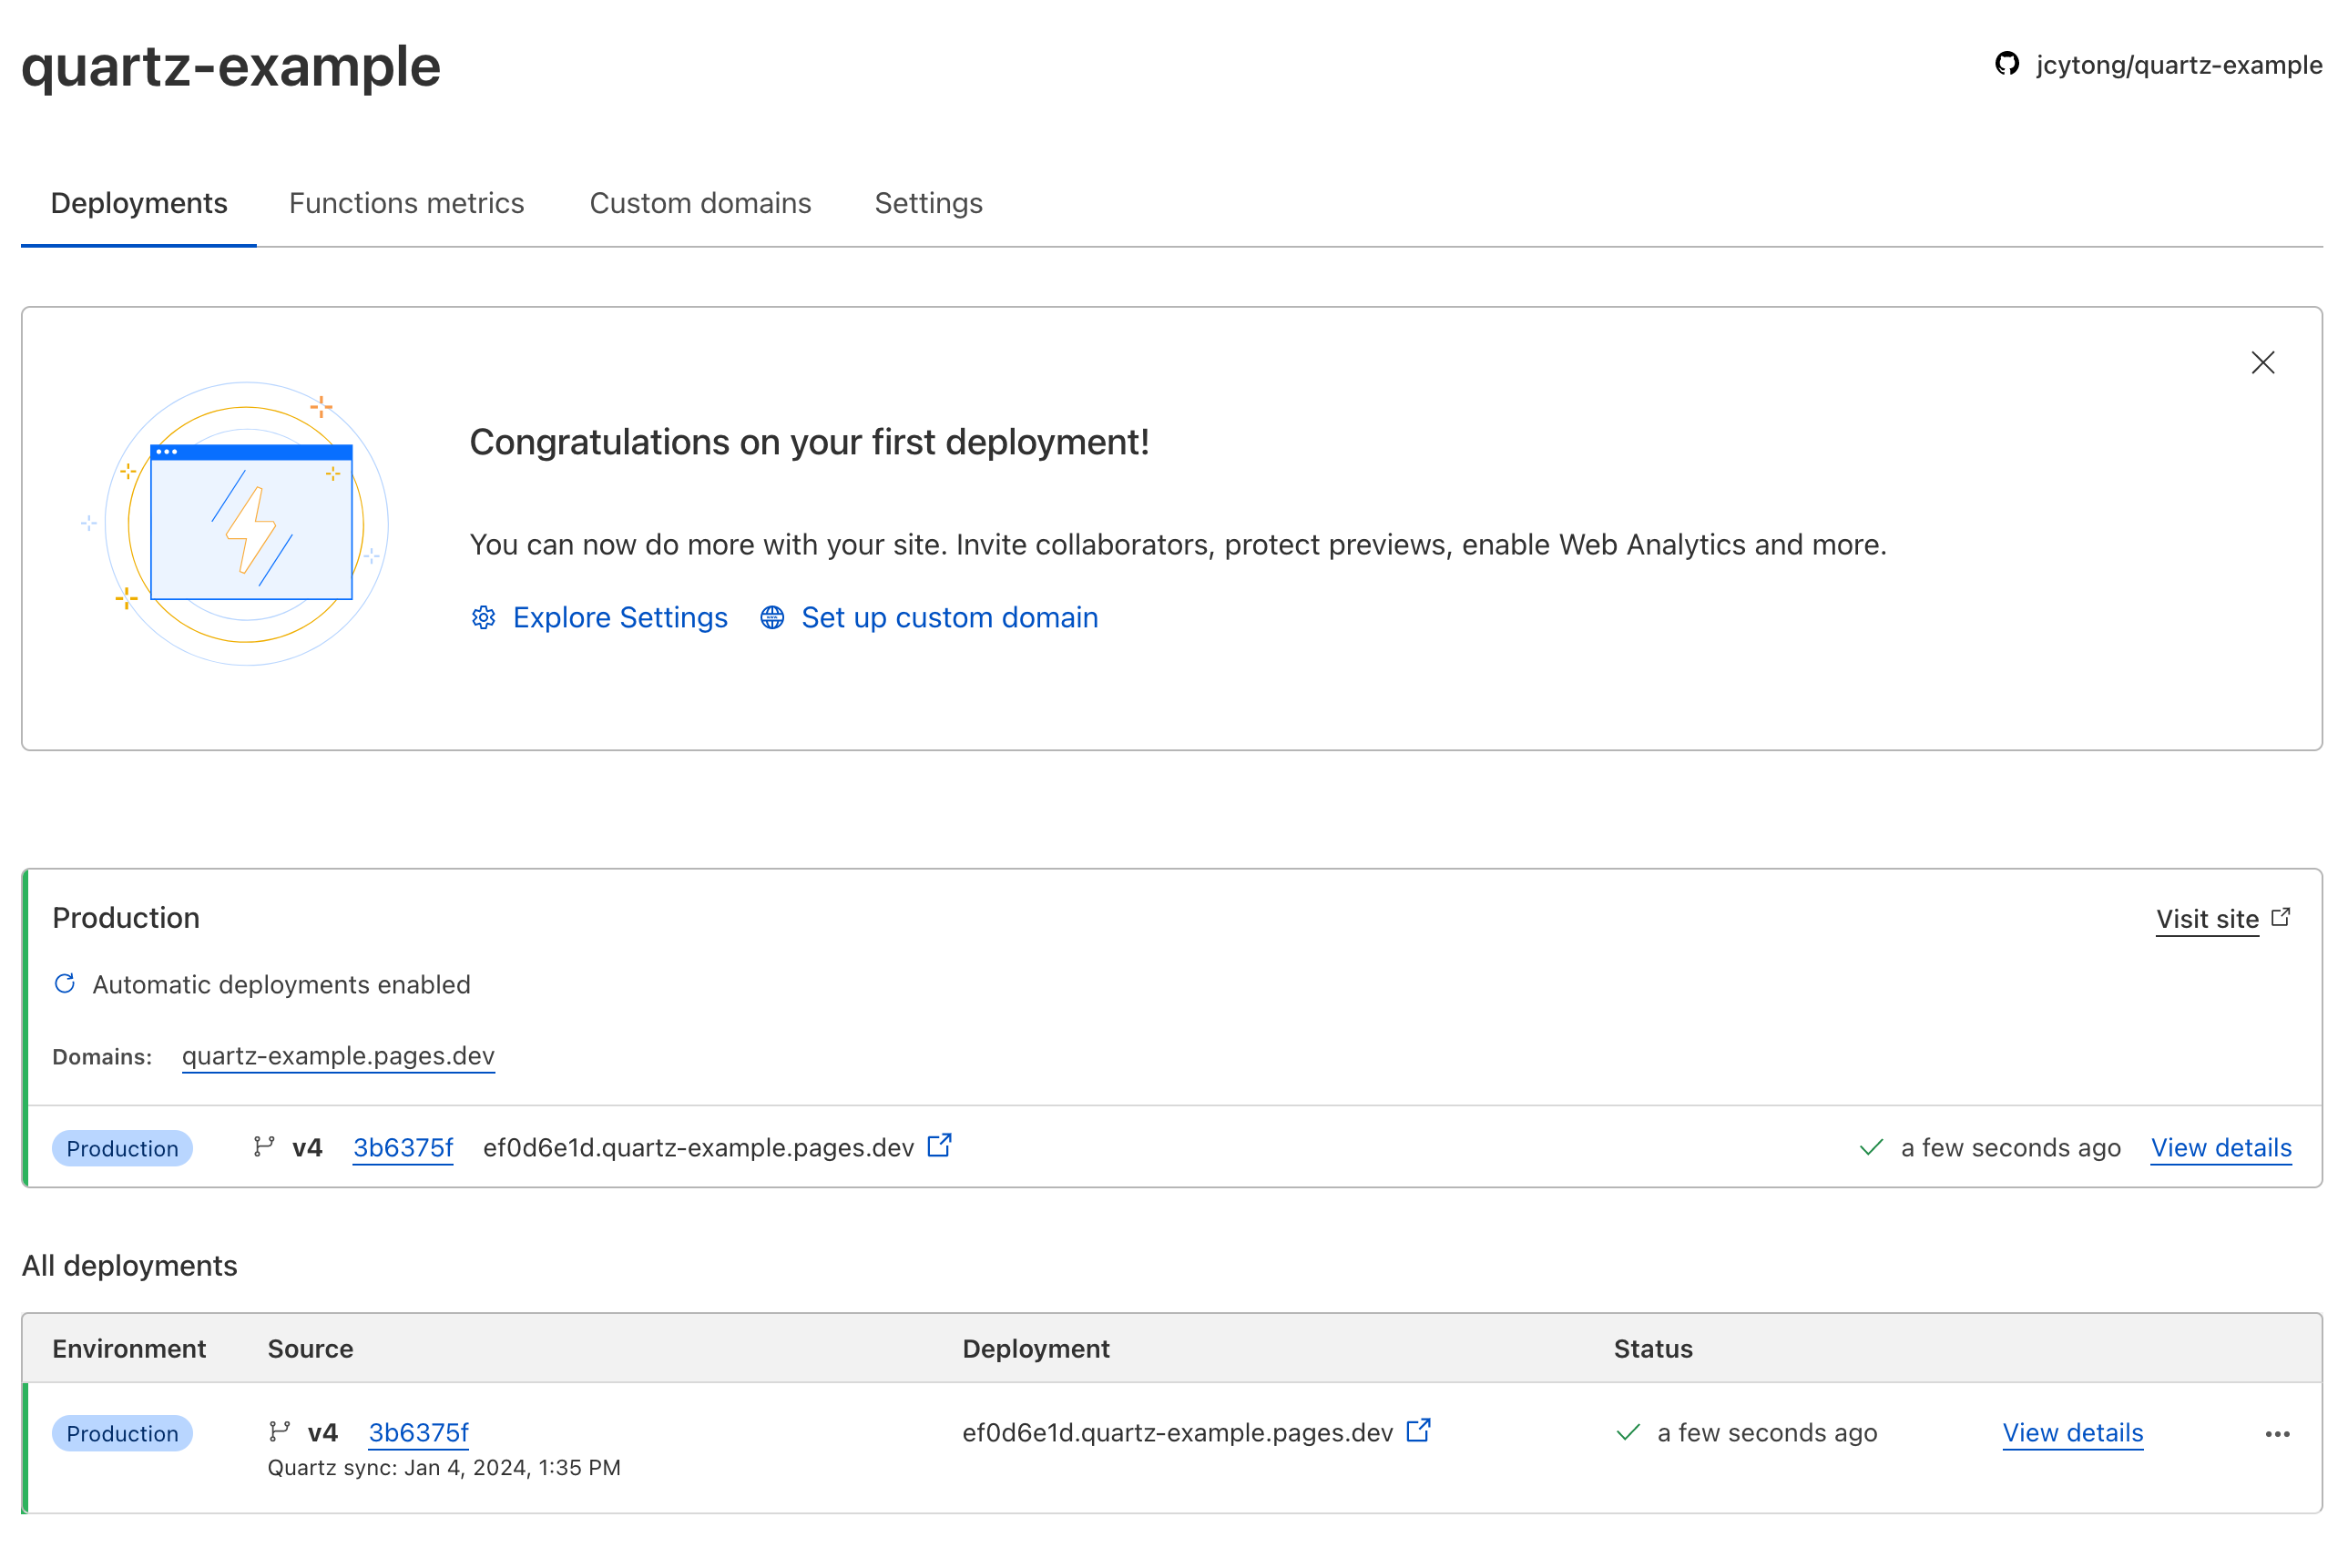Dismiss the congratulations banner with the X
This screenshot has width=2348, height=1568.
(2262, 362)
